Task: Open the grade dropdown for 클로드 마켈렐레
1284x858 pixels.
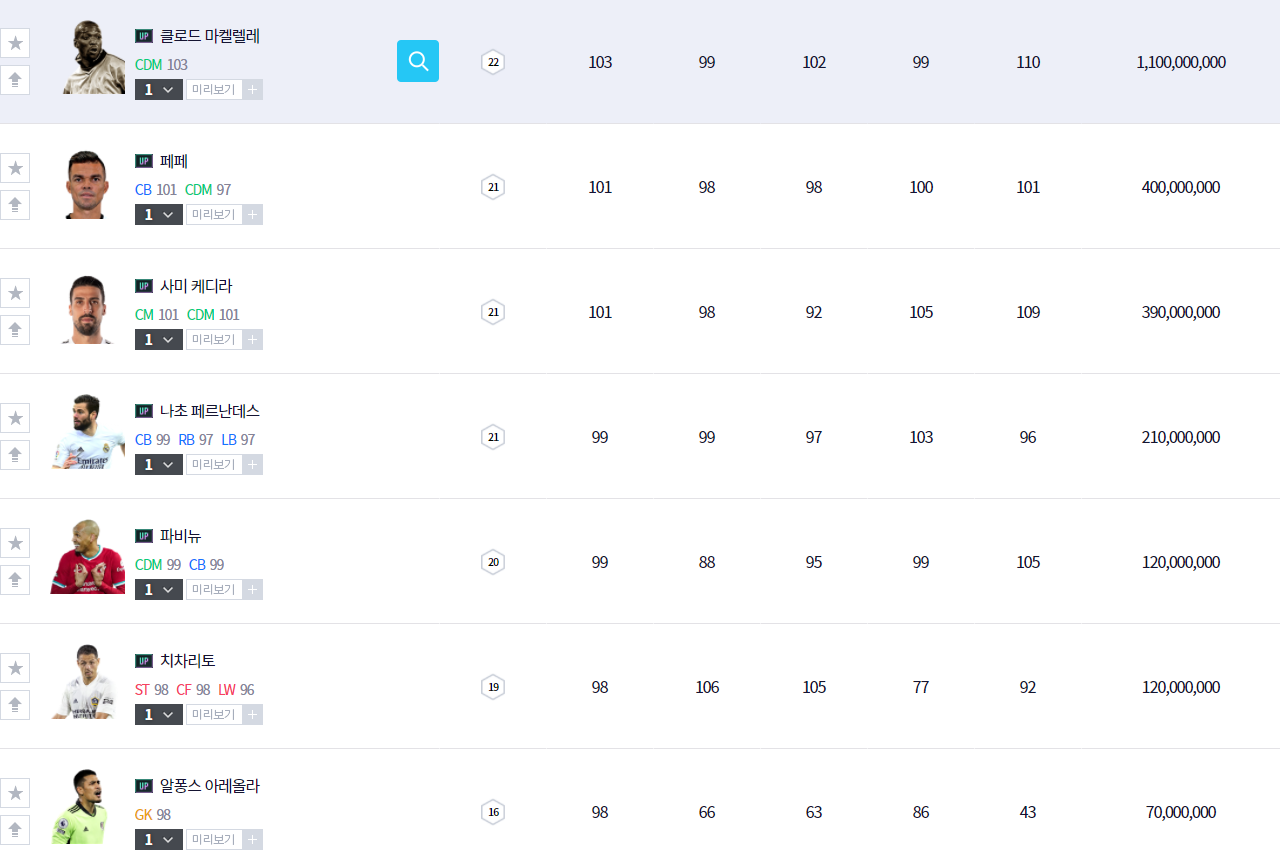Action: (x=158, y=90)
